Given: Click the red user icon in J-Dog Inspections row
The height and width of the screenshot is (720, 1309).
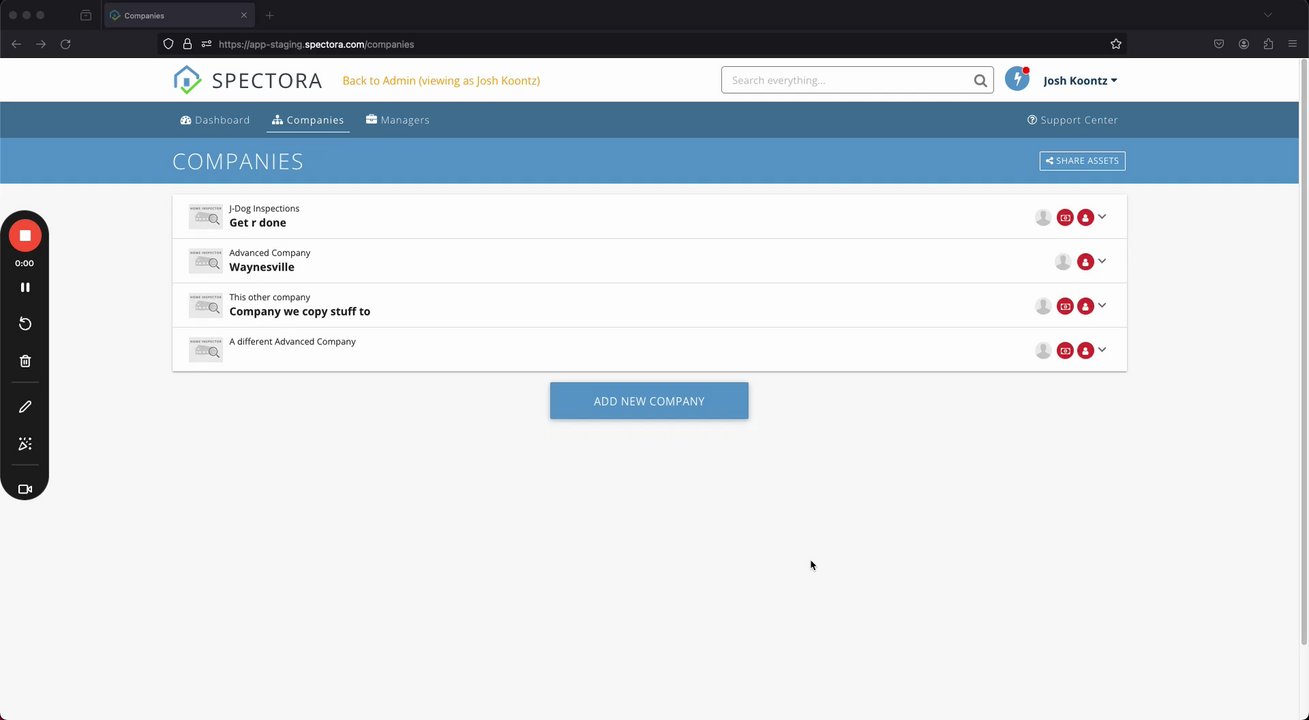Looking at the screenshot, I should click(1085, 217).
